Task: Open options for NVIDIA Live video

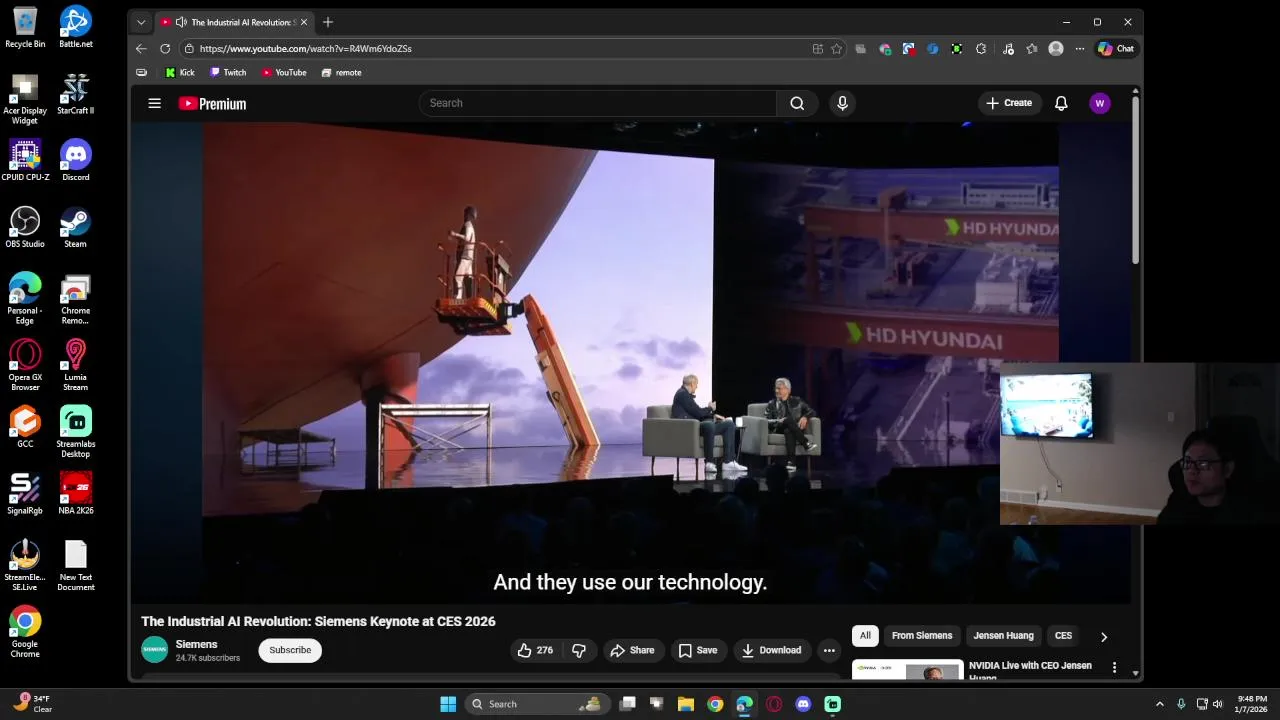Action: click(x=1115, y=666)
